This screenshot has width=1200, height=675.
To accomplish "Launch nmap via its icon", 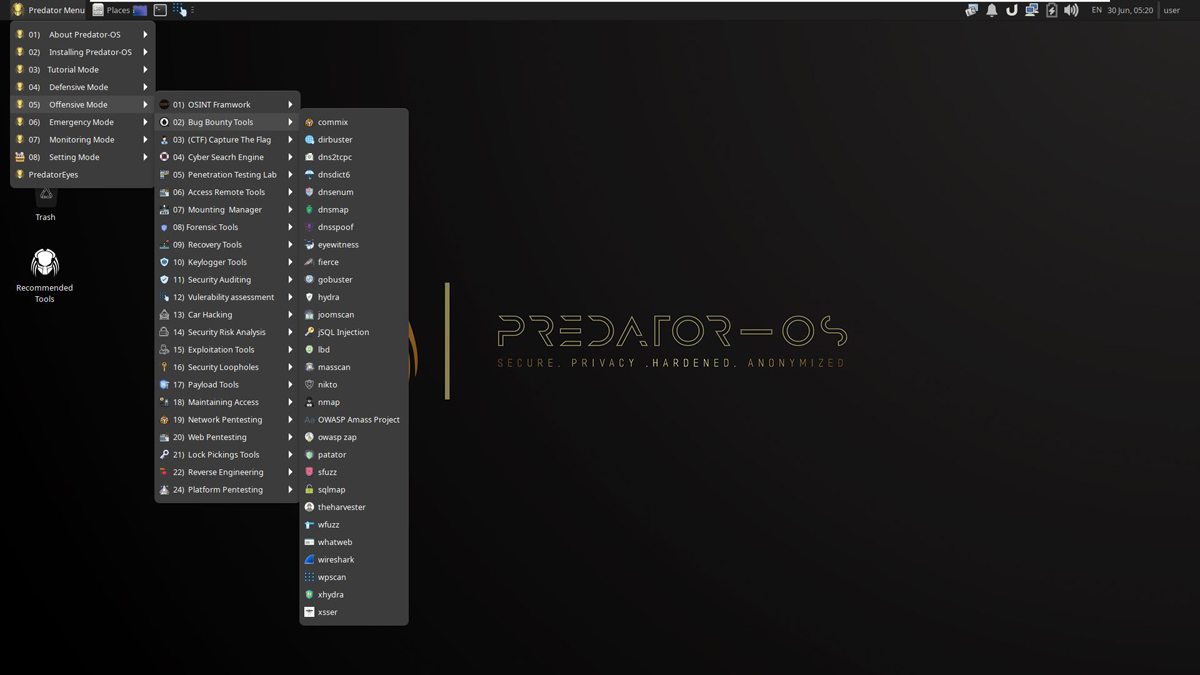I will [310, 402].
